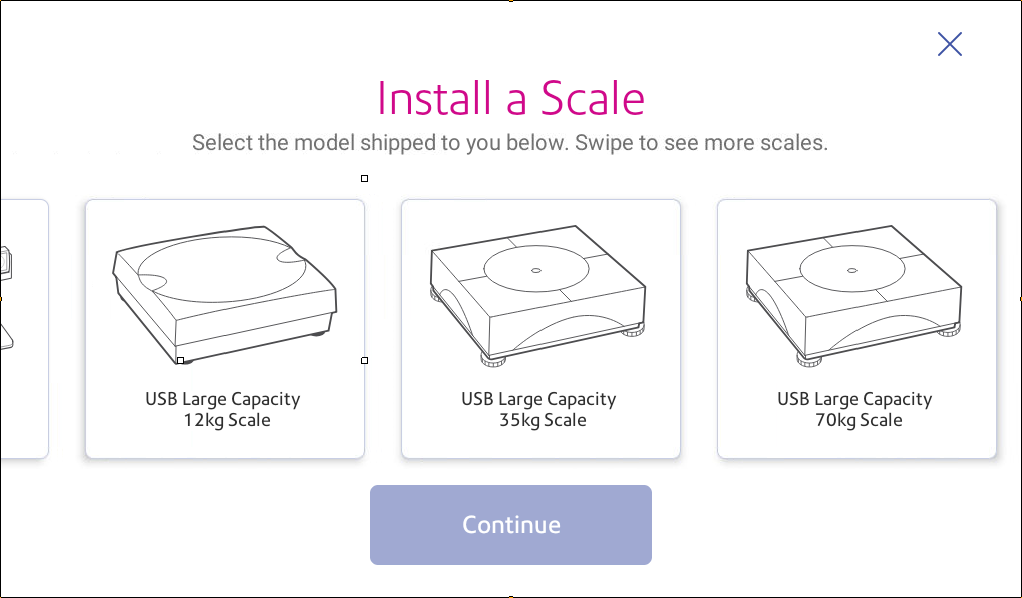Click the Continue button
This screenshot has height=598, width=1022.
coord(511,525)
